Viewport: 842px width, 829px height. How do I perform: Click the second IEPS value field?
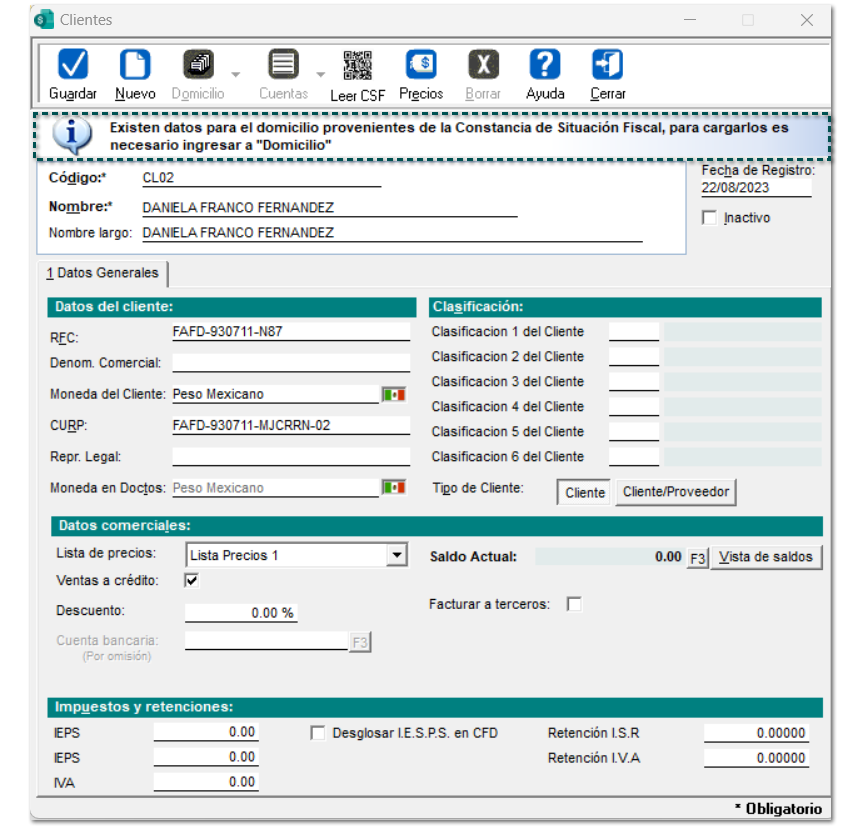(206, 757)
